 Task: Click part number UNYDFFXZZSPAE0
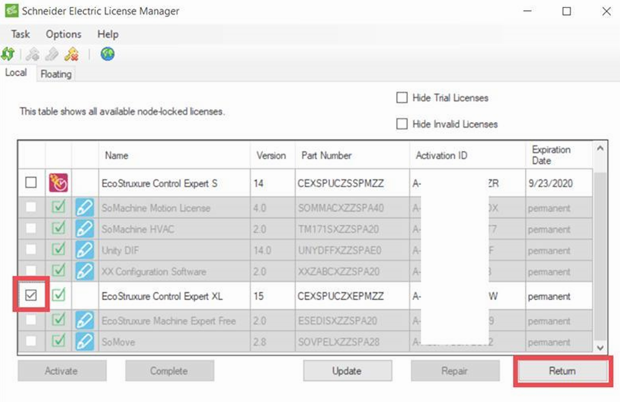tap(340, 250)
